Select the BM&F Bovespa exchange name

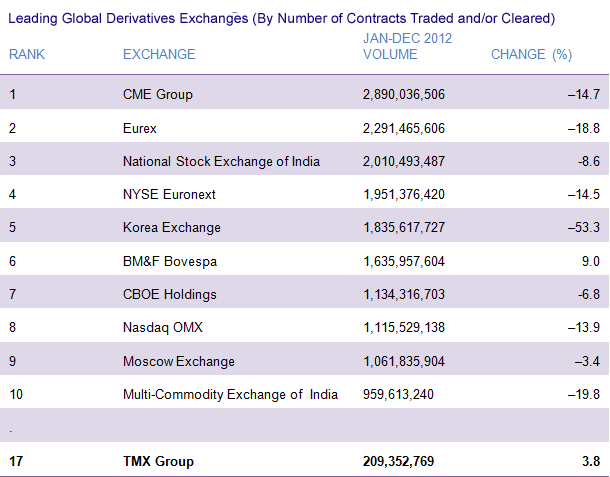tap(169, 261)
